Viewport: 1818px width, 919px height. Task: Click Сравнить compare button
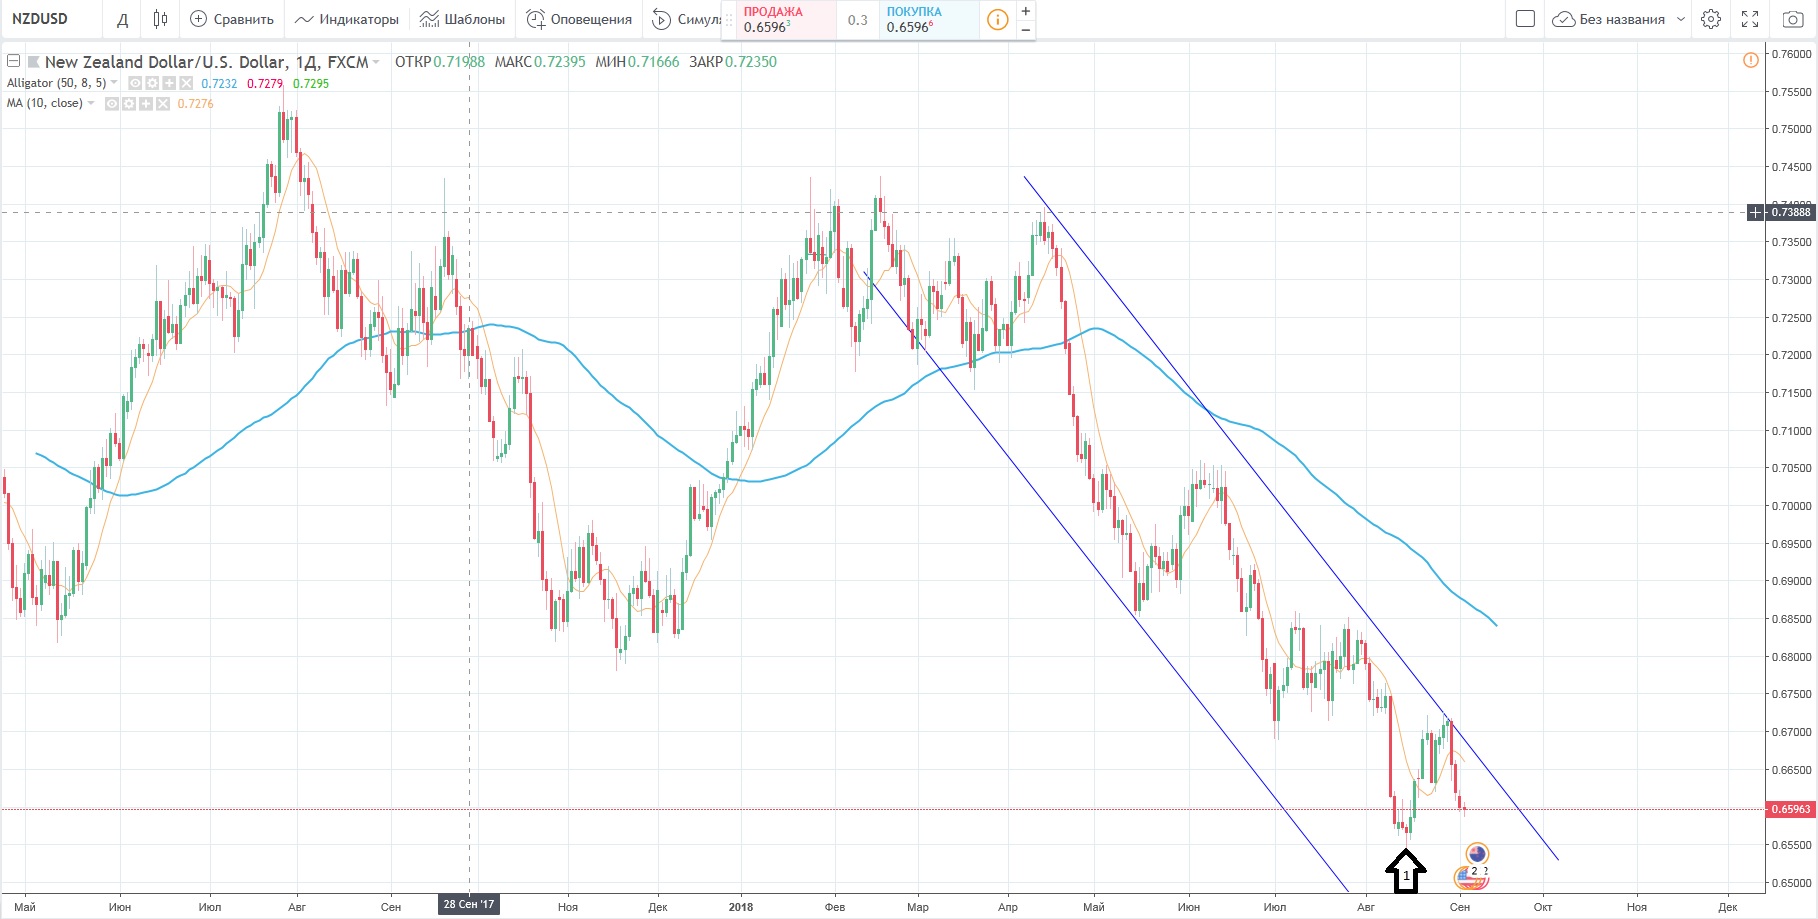(231, 19)
